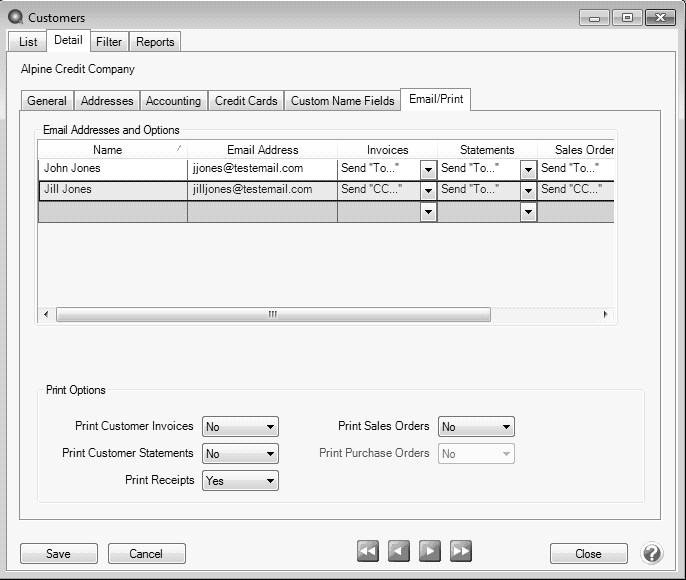
Task: Jump to the last customer record
Action: pos(461,551)
